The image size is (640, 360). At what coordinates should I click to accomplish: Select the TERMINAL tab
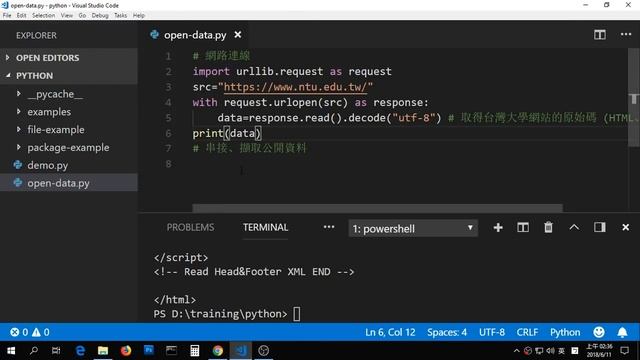(x=265, y=227)
